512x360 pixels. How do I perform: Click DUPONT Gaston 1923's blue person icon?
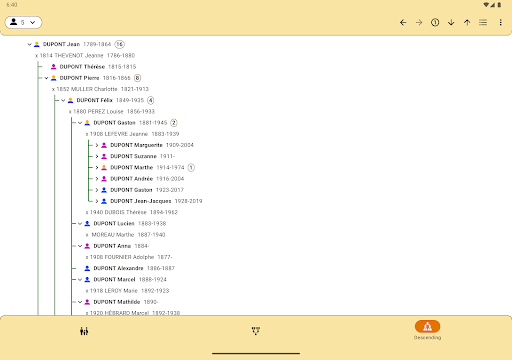tap(104, 190)
